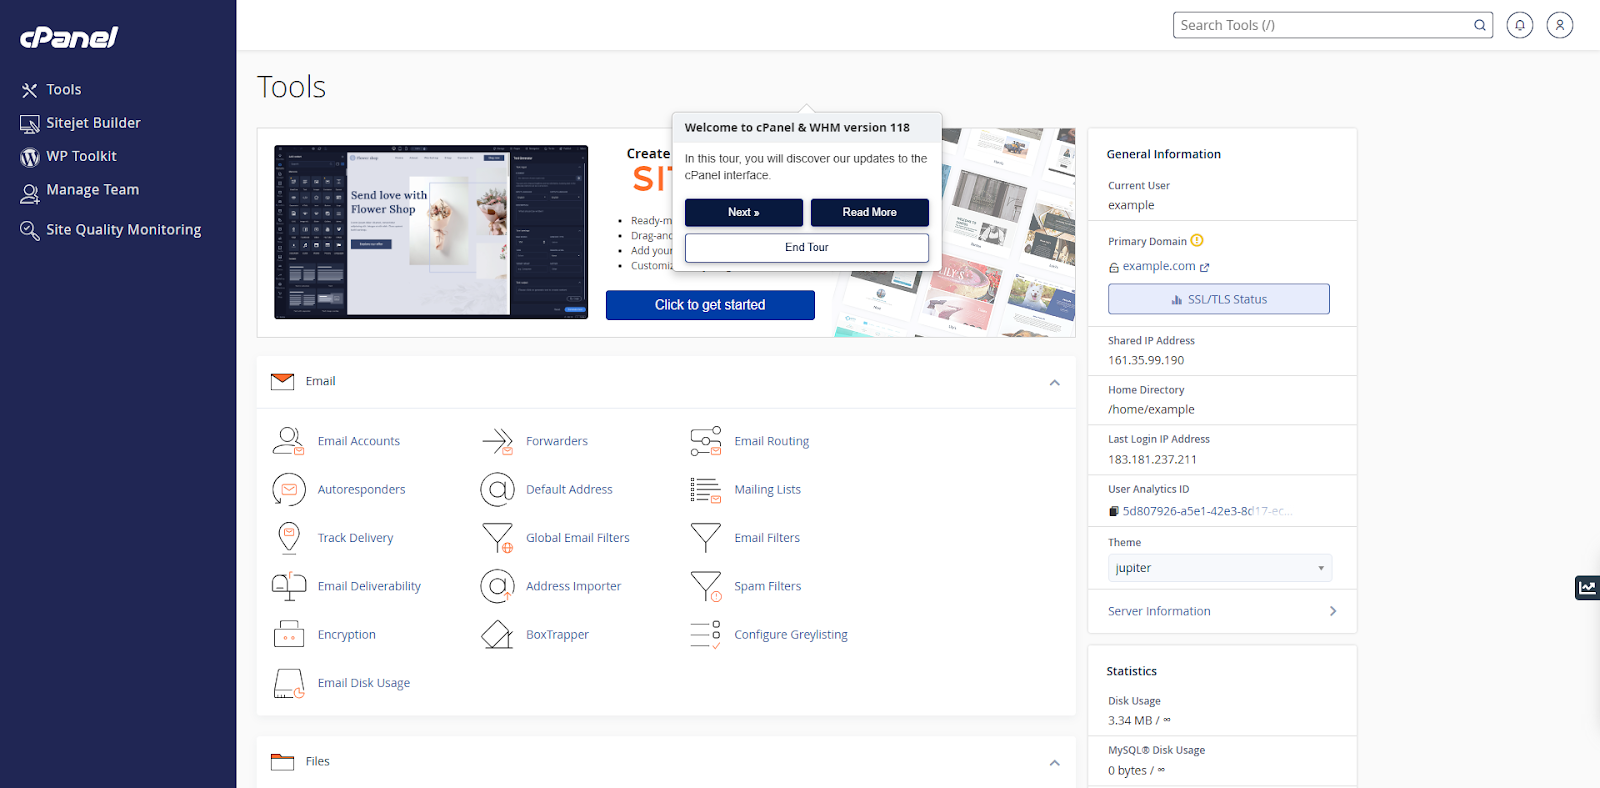Open the Spam Filters link
This screenshot has height=788, width=1600.
coord(768,586)
